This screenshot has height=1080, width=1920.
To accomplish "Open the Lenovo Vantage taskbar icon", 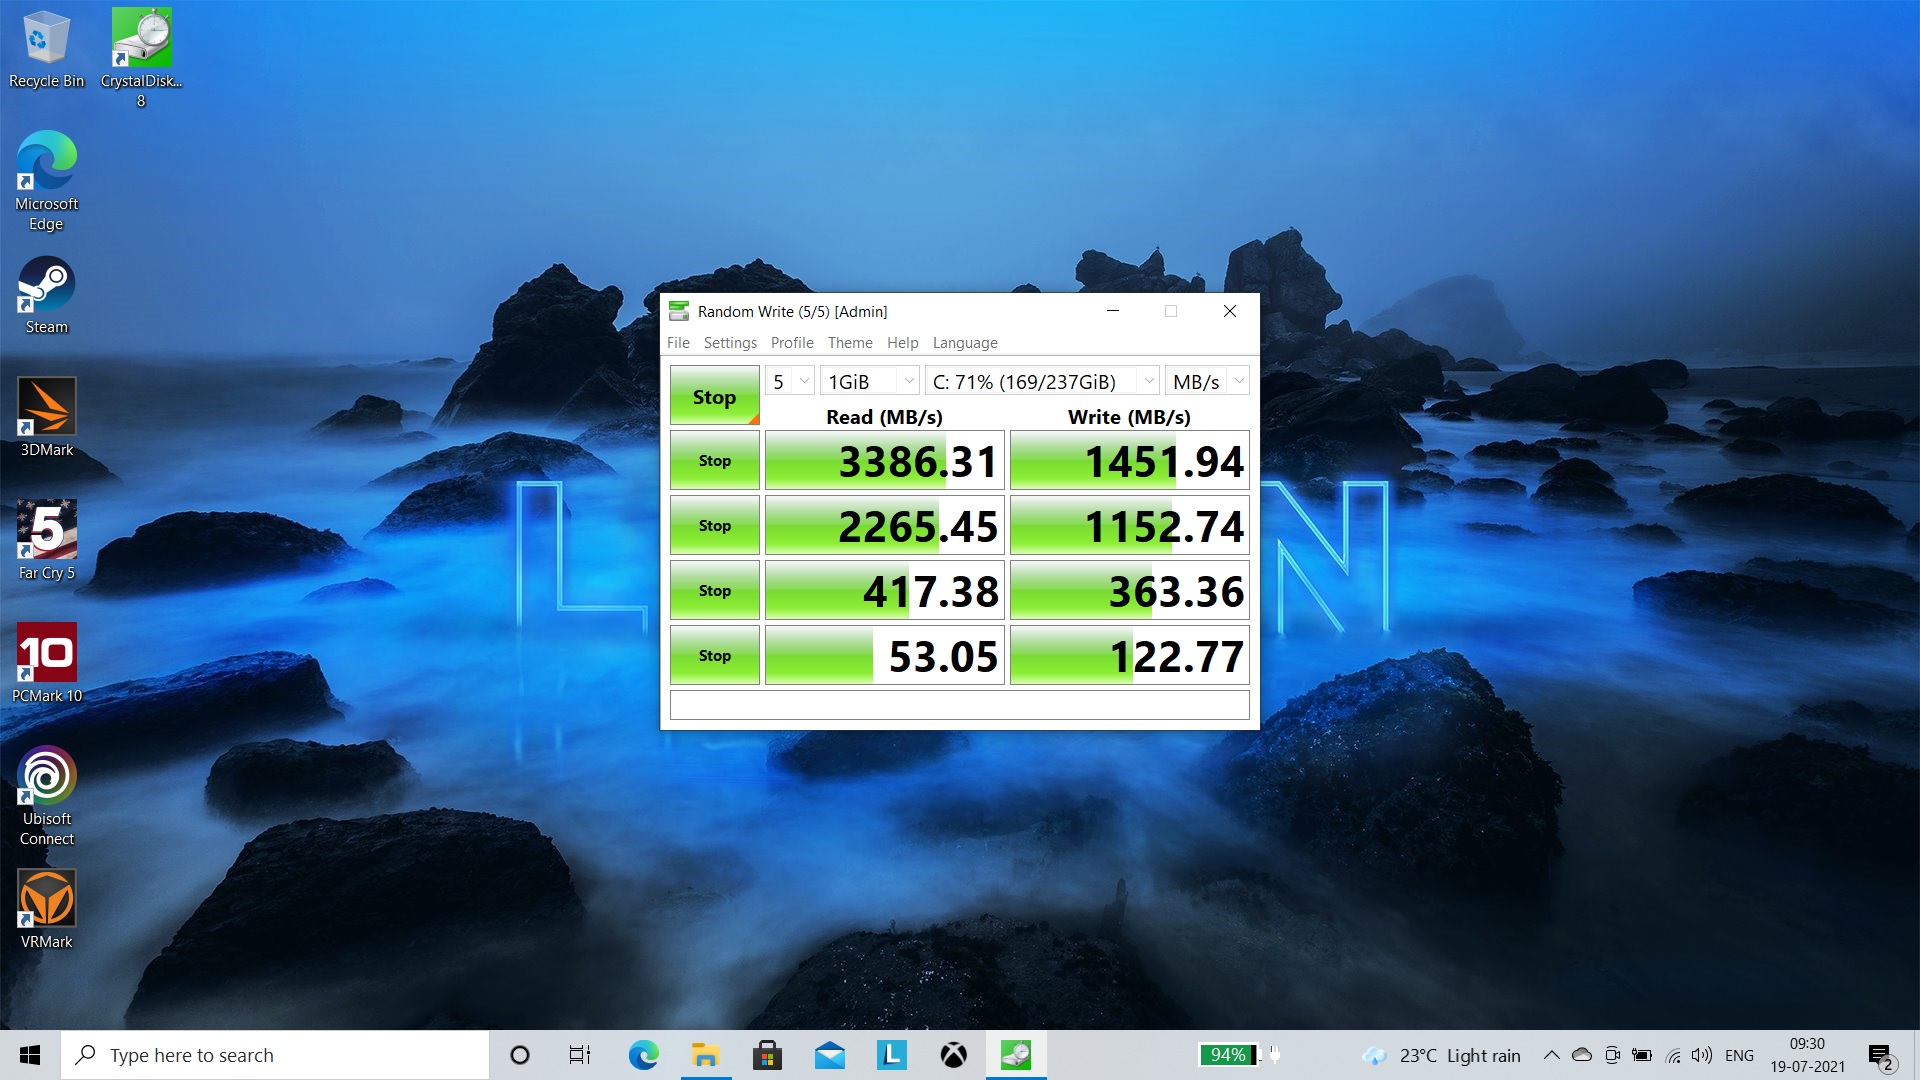I will click(x=891, y=1055).
